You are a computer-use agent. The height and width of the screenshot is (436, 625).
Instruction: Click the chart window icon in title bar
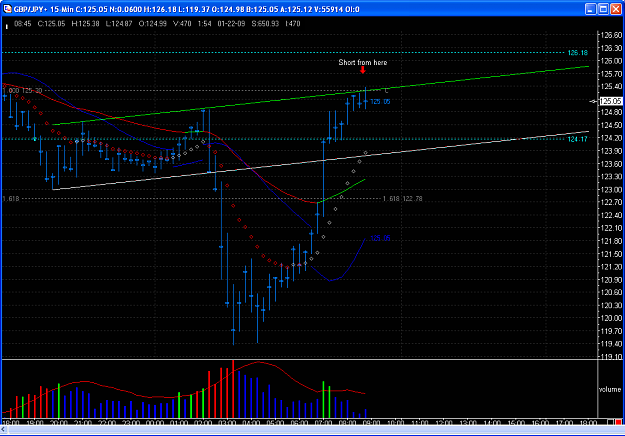[x=7, y=9]
